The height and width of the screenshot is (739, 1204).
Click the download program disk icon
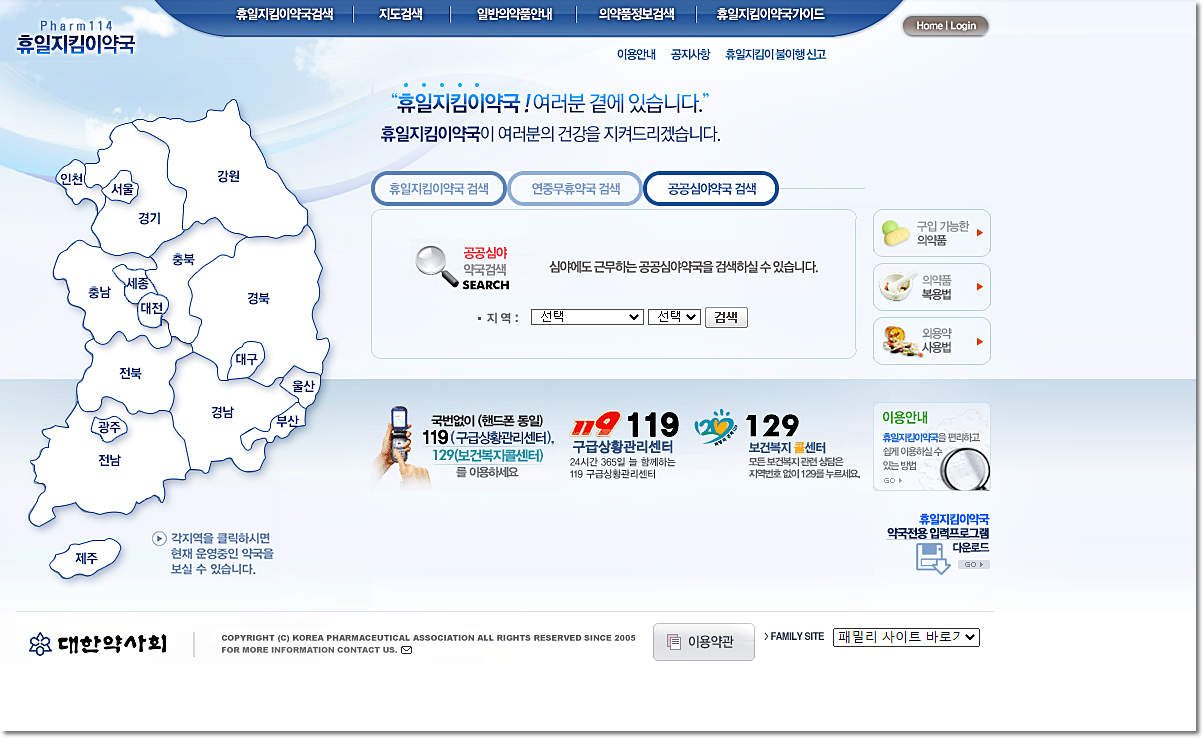tap(932, 559)
